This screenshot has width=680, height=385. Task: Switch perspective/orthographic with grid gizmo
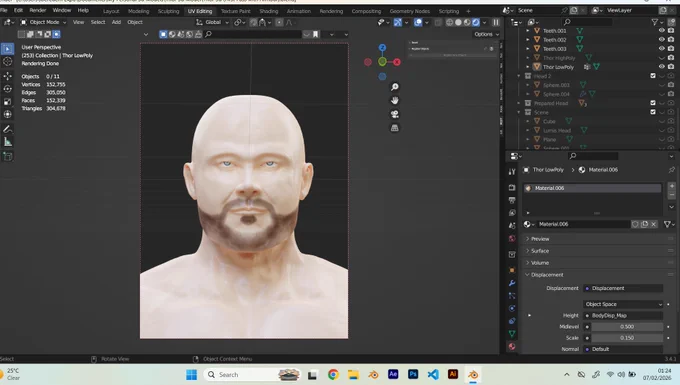point(395,128)
